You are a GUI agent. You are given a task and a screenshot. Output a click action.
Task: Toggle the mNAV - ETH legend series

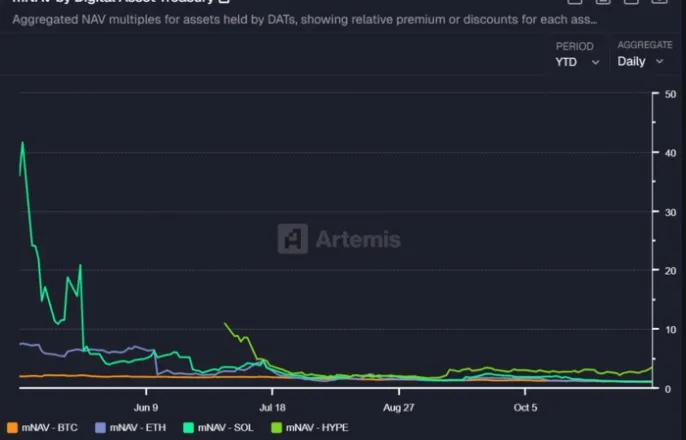coord(130,428)
